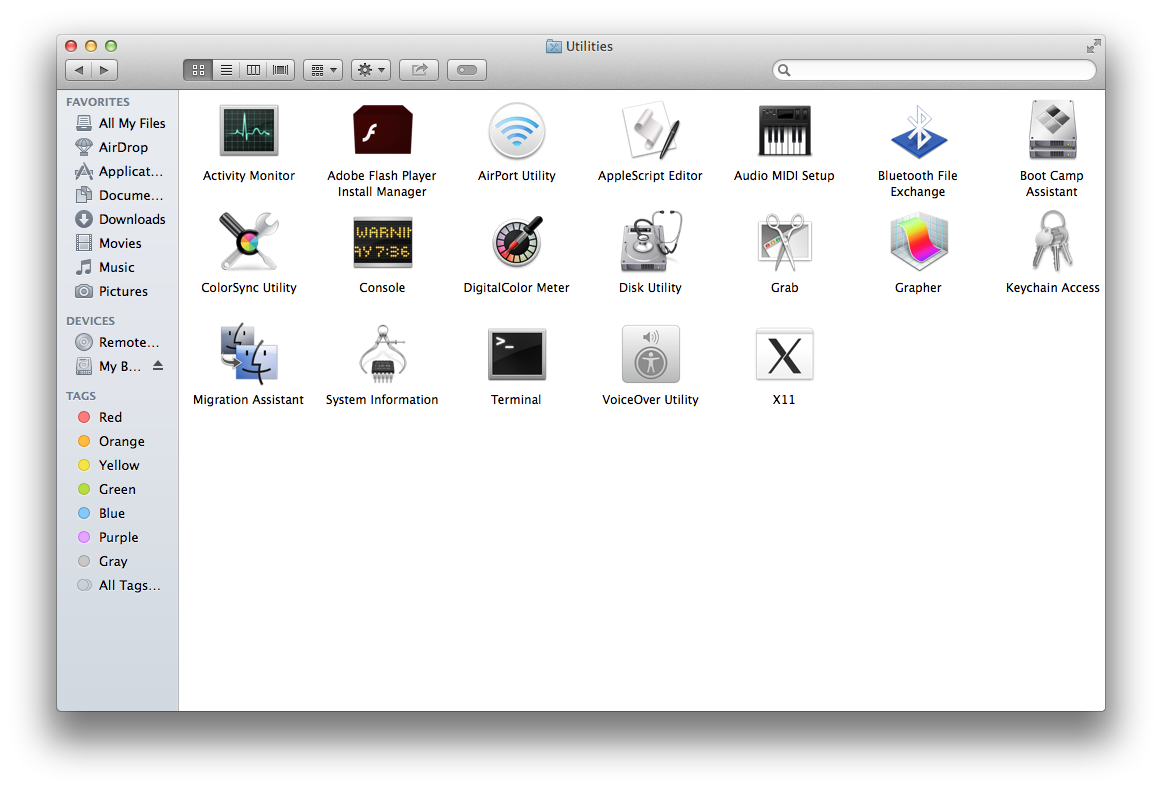
Task: Switch to icon view
Action: pyautogui.click(x=198, y=70)
